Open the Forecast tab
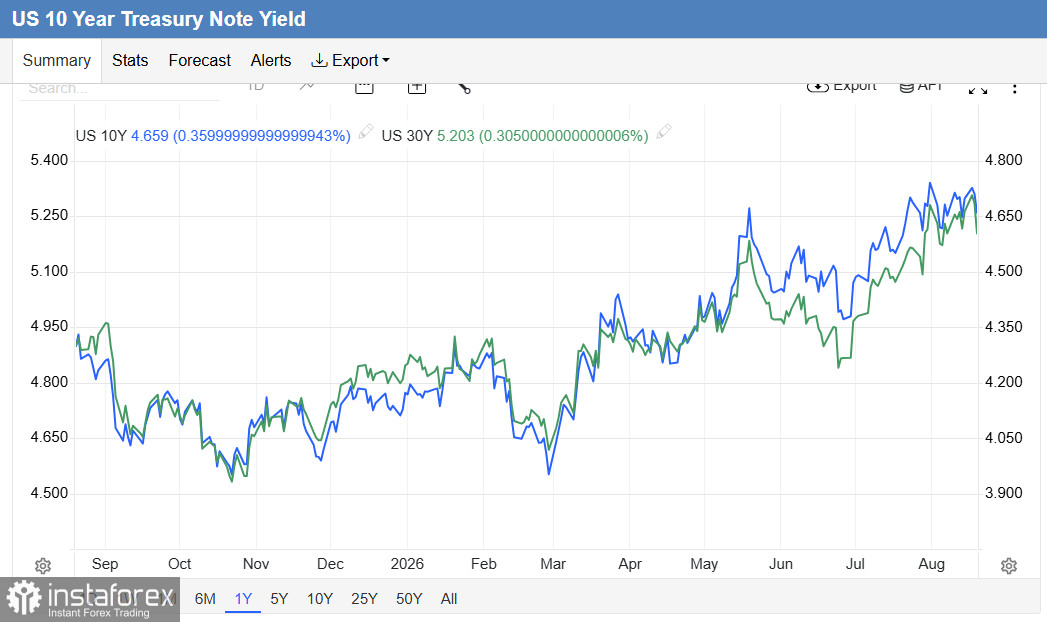This screenshot has height=622, width=1047. 200,60
